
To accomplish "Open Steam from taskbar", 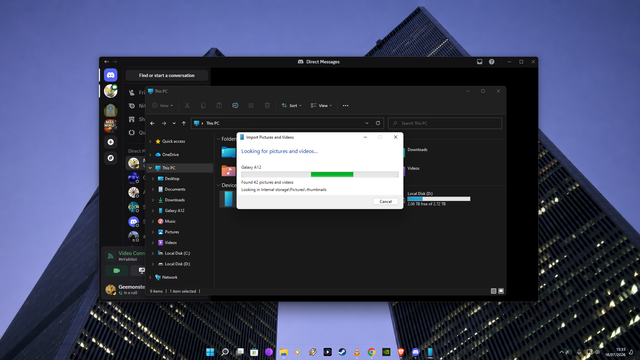I will click(342, 352).
